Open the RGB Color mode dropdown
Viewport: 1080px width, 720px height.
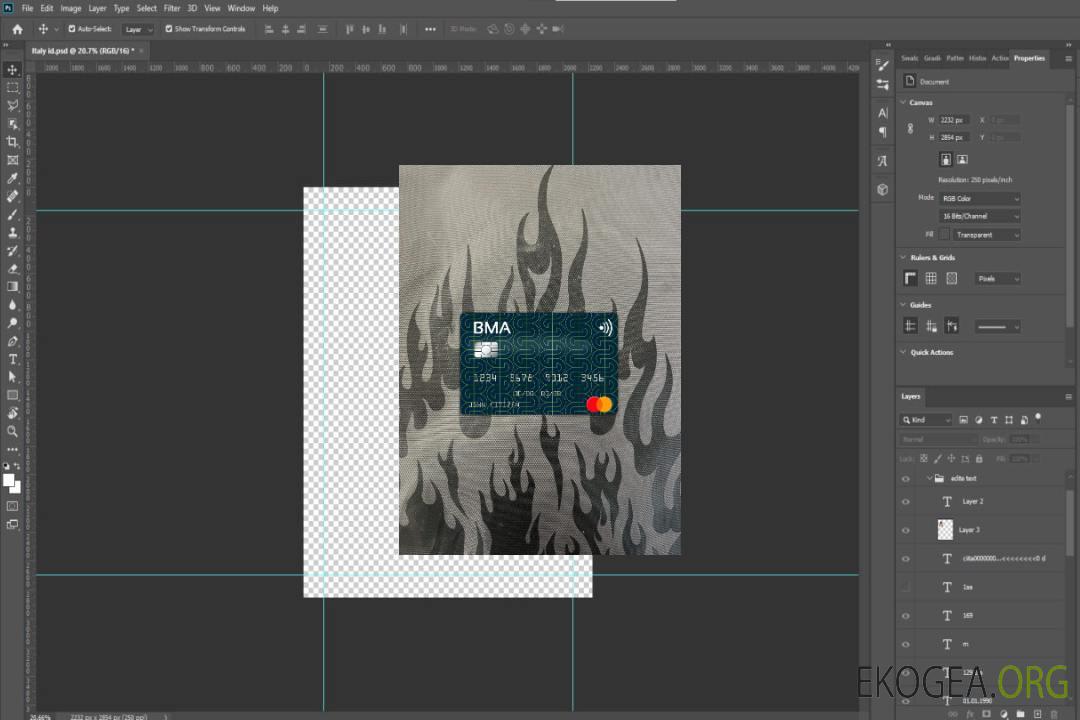coord(980,198)
